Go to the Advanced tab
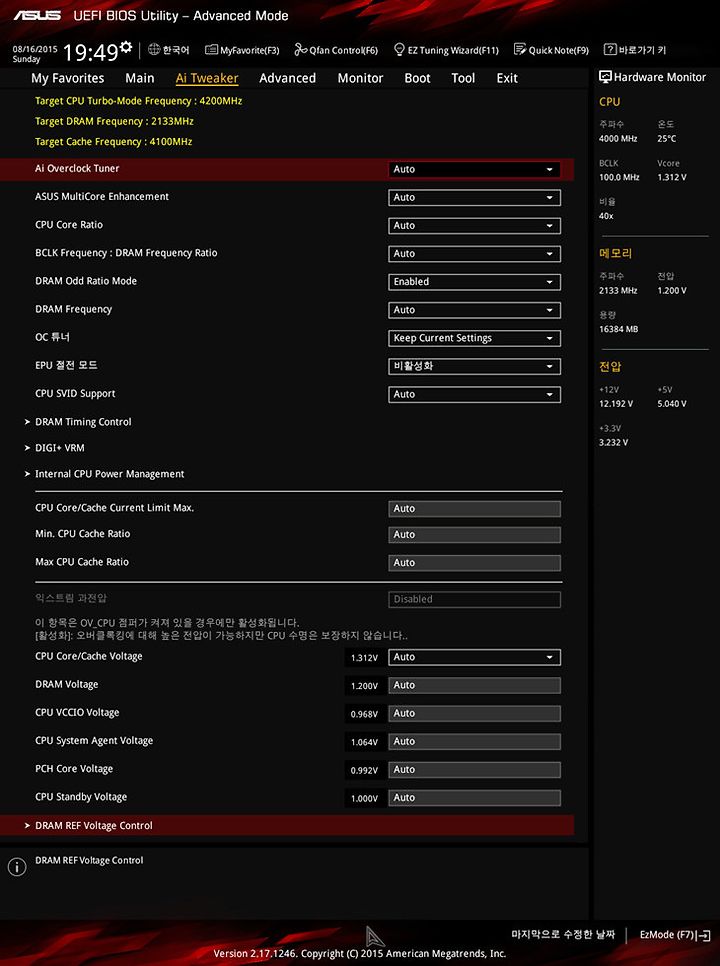This screenshot has height=966, width=720. coord(288,78)
